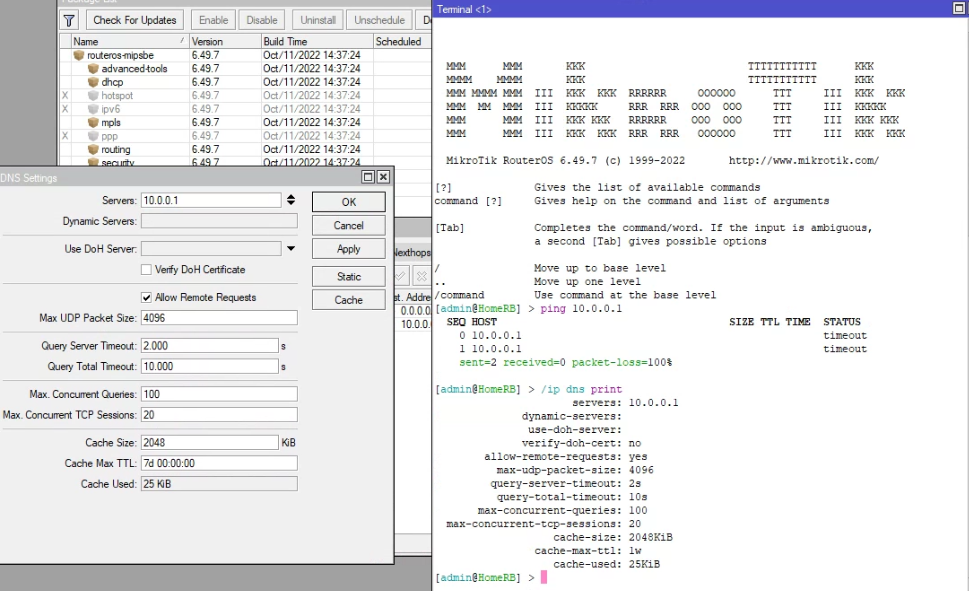This screenshot has width=969, height=591.
Task: Select the dhcp package icon
Action: [93, 82]
